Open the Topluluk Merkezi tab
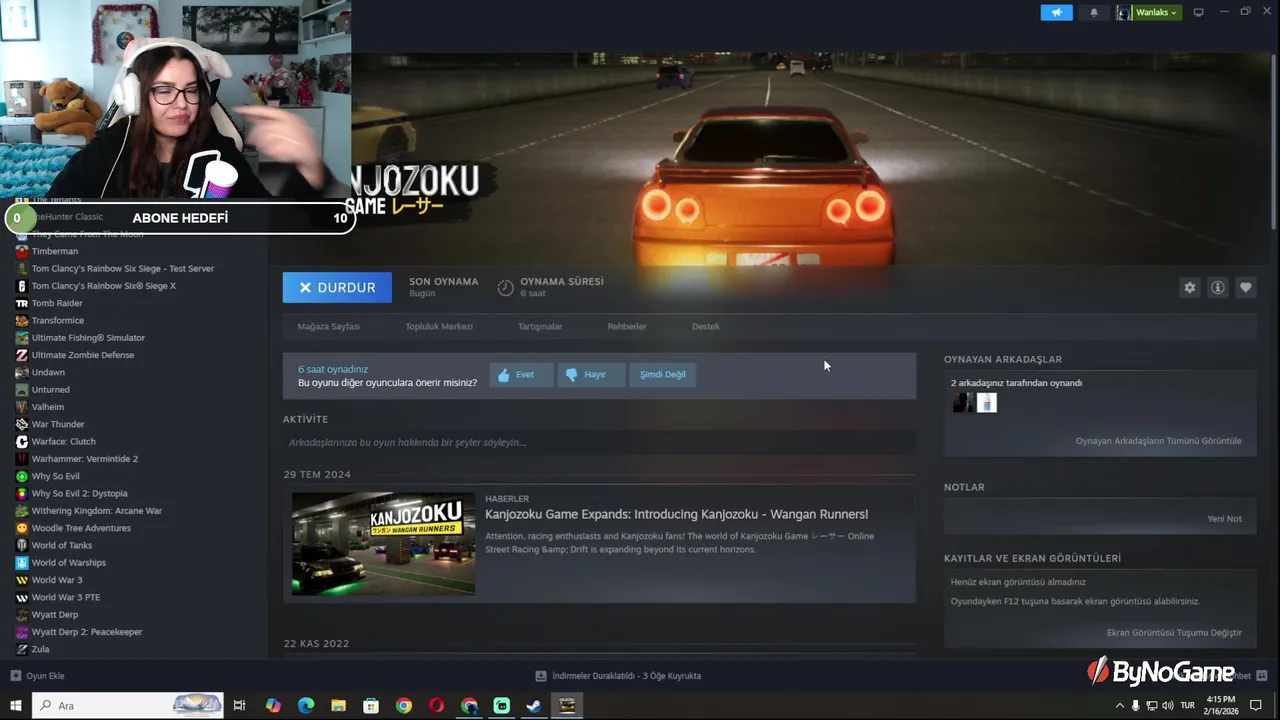The height and width of the screenshot is (720, 1280). pos(439,326)
